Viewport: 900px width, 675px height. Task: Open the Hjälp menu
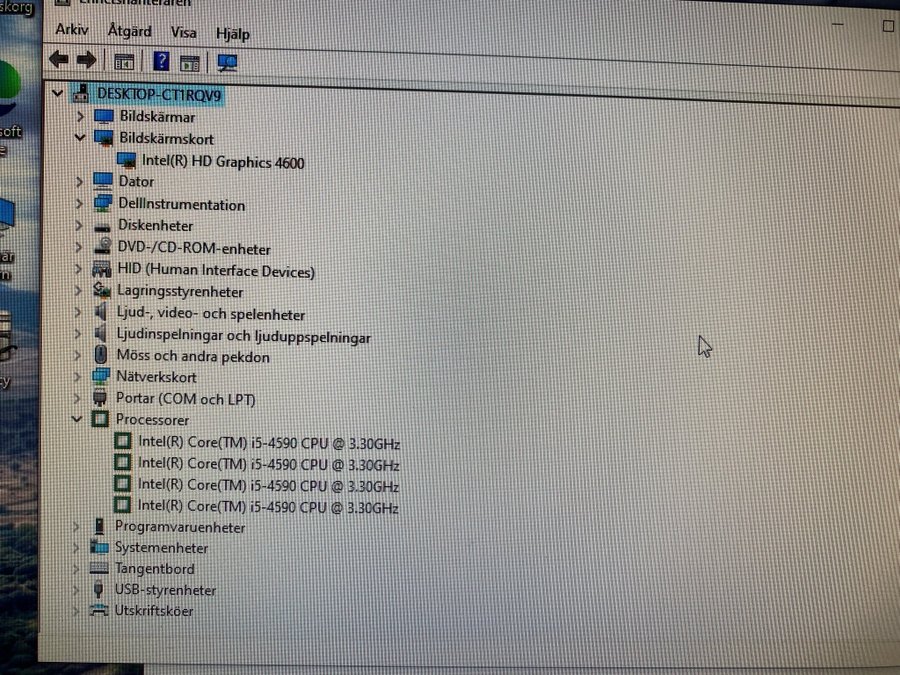pos(233,33)
